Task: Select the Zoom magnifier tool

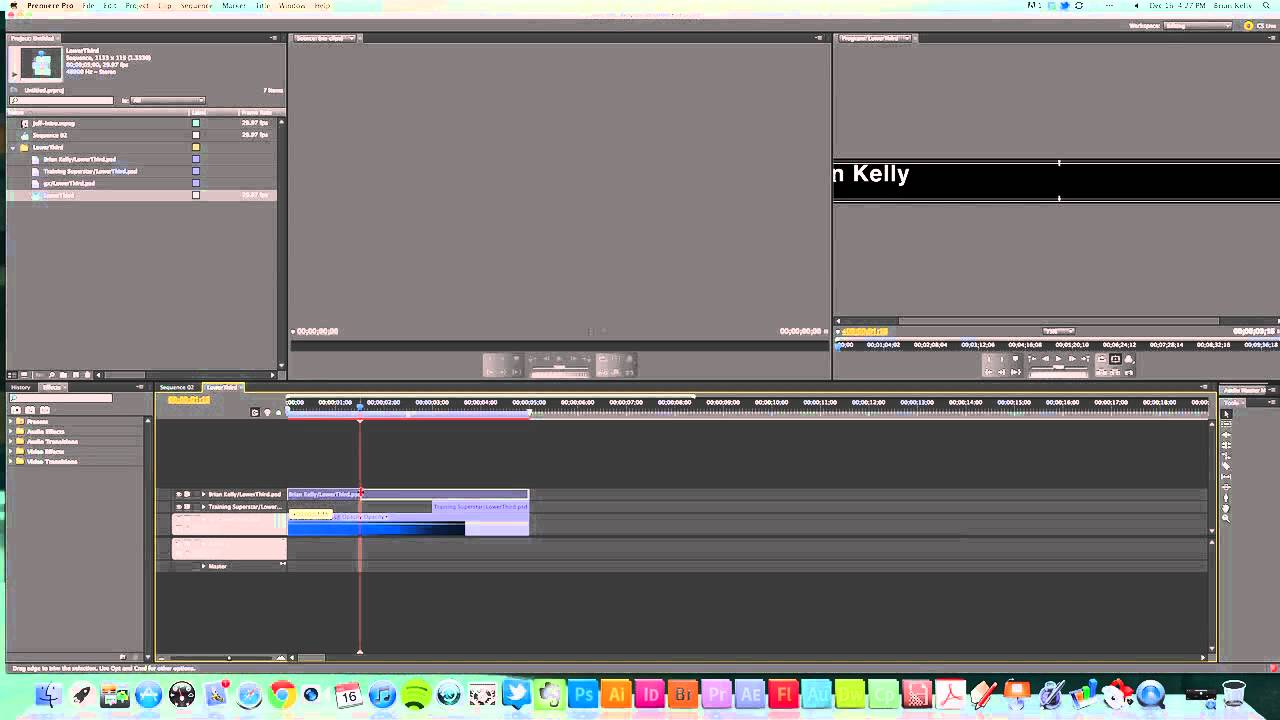Action: (x=1227, y=518)
